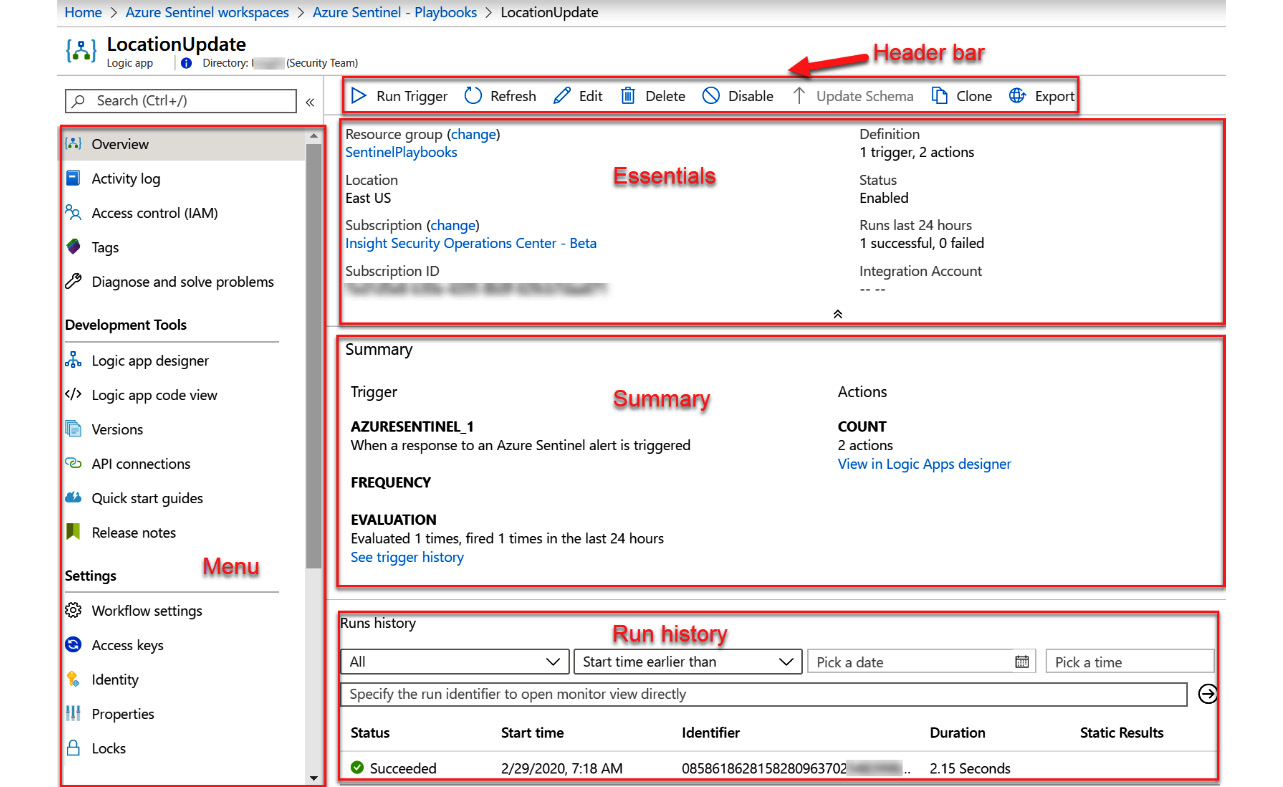Click the API connections icon
The image size is (1283, 787).
point(73,463)
